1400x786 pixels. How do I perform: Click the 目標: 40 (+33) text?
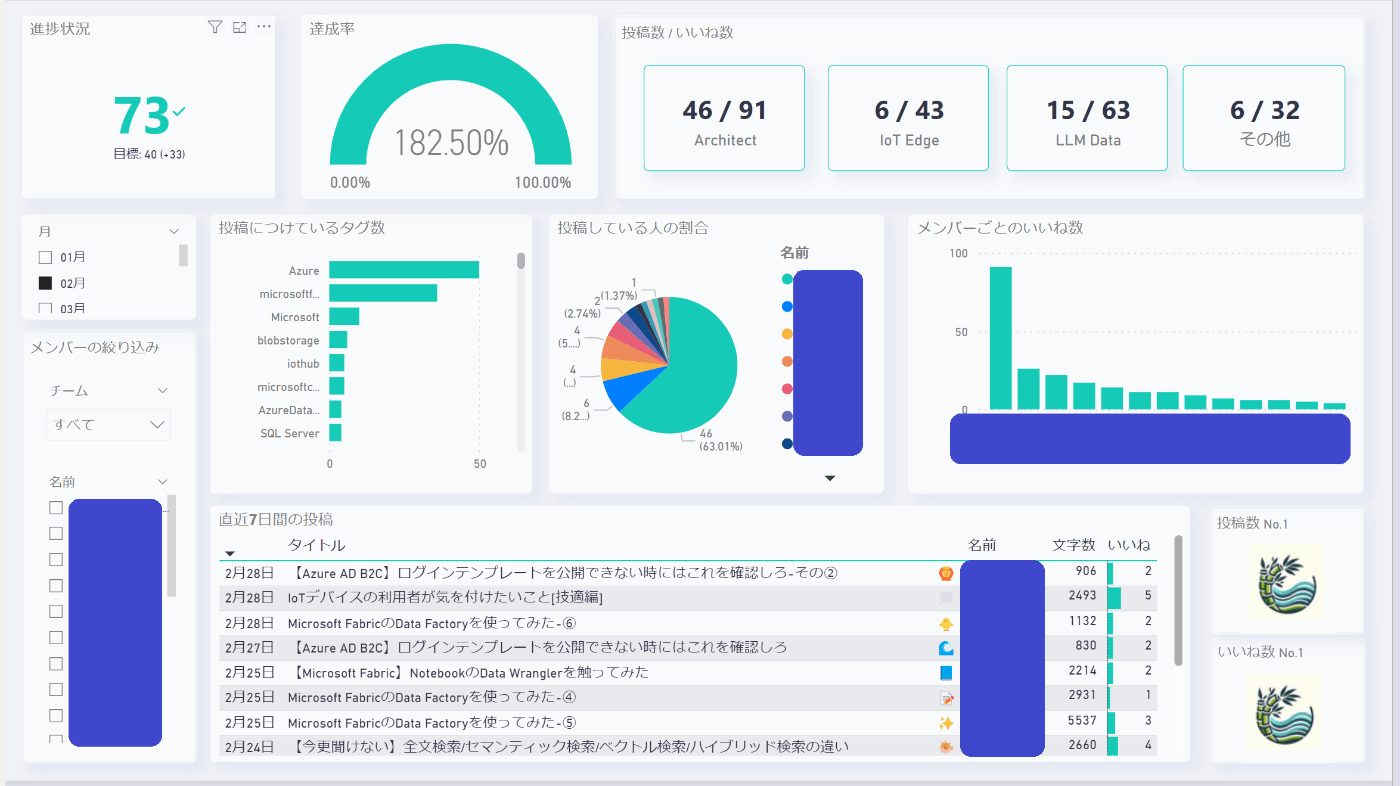[x=149, y=154]
